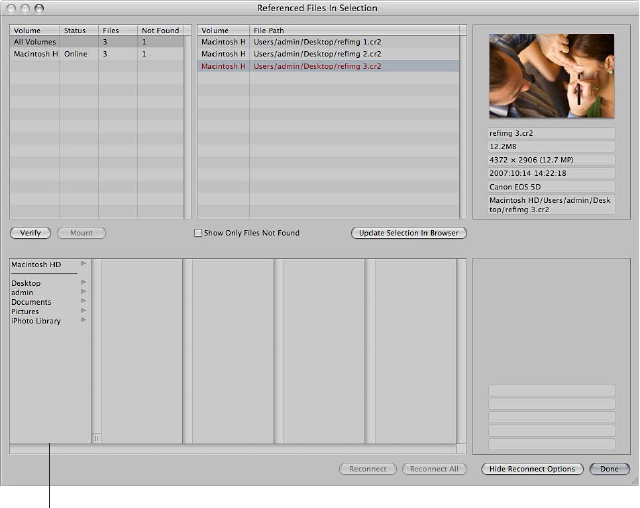This screenshot has height=508, width=640.
Task: Expand the iPhoto Library arrow
Action: 83,320
